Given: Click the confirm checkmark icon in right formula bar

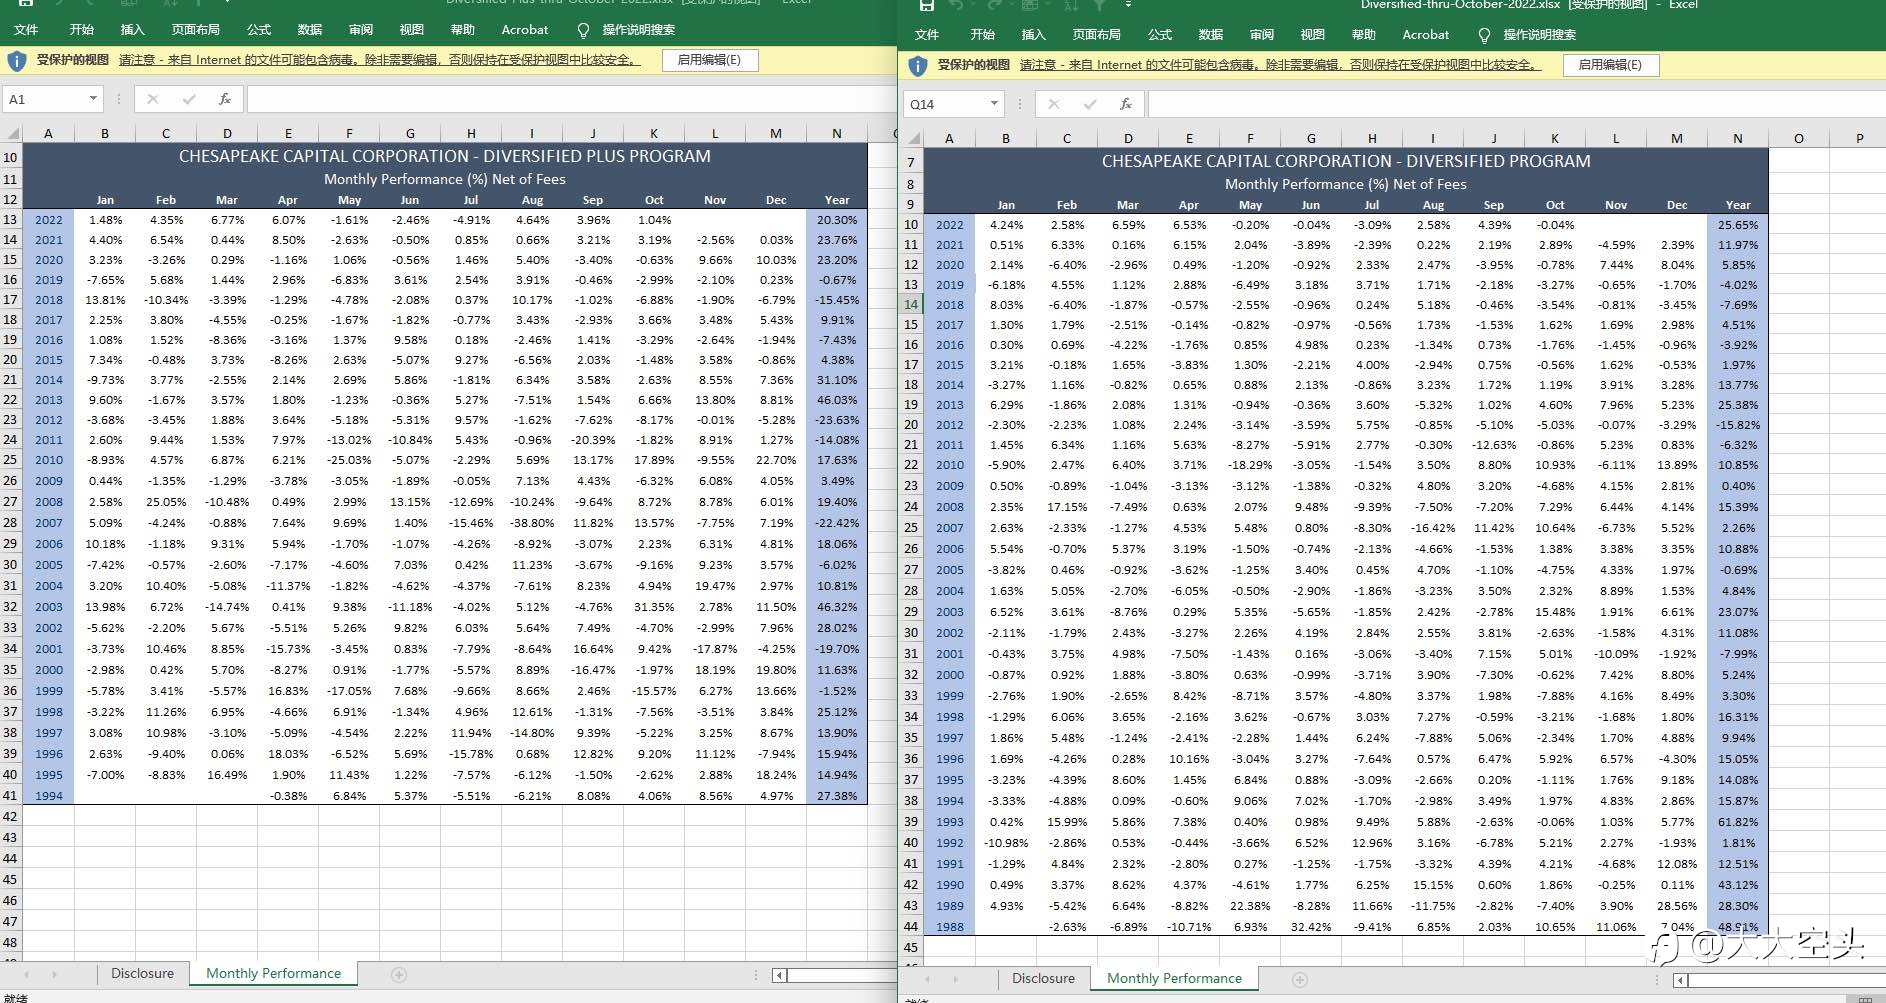Looking at the screenshot, I should (1090, 104).
